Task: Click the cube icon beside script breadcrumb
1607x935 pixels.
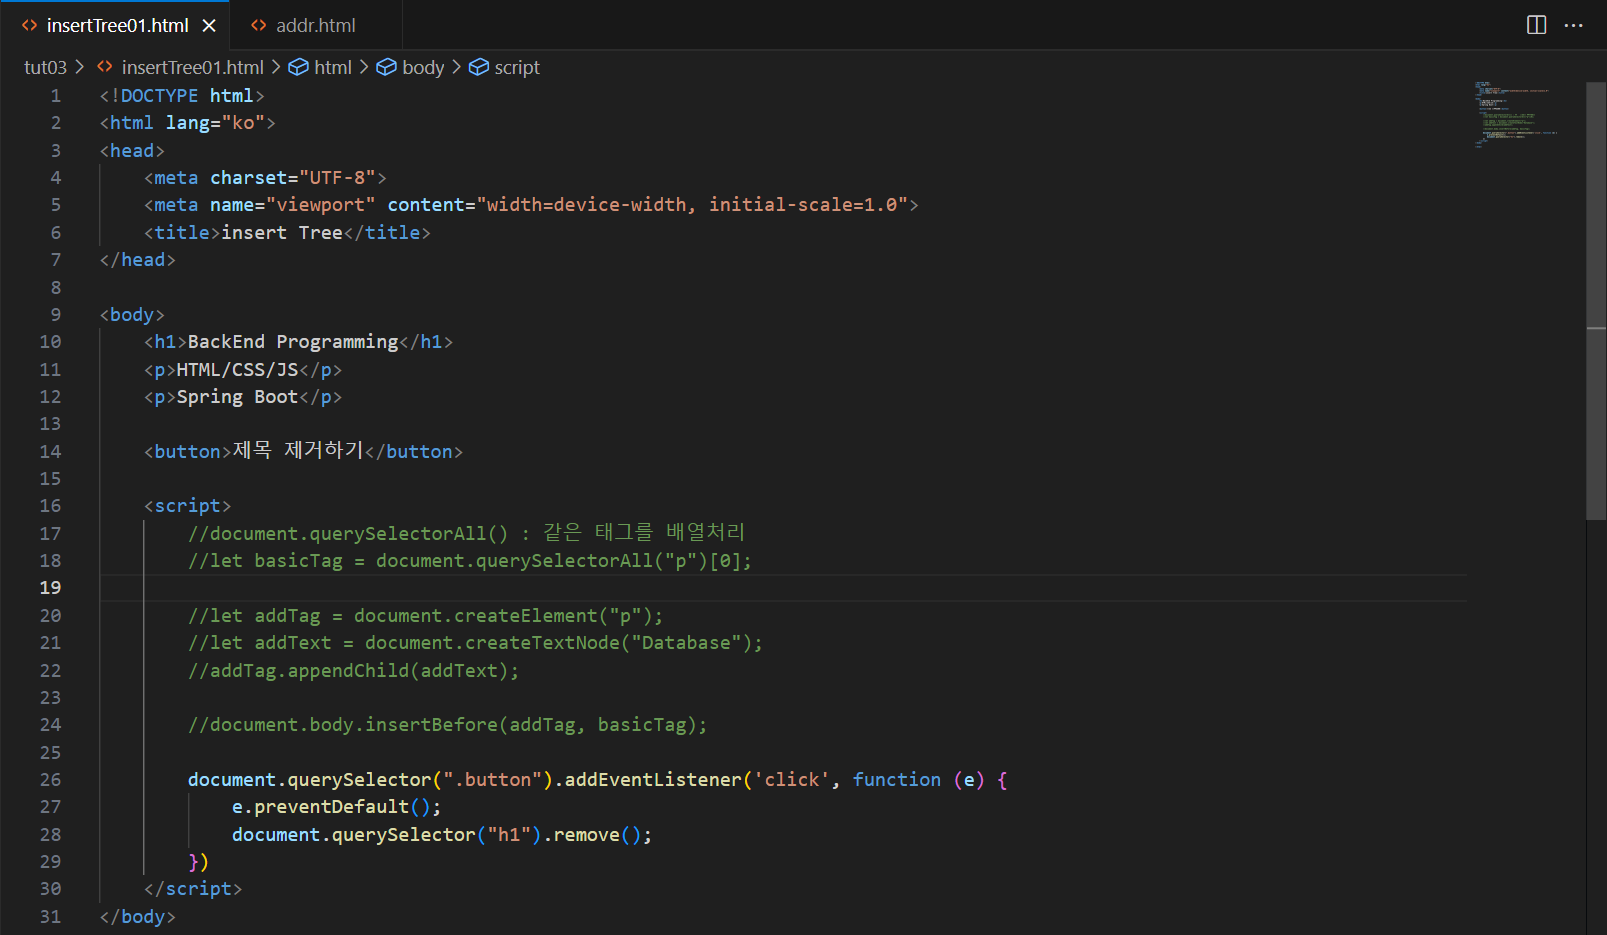Action: coord(479,67)
